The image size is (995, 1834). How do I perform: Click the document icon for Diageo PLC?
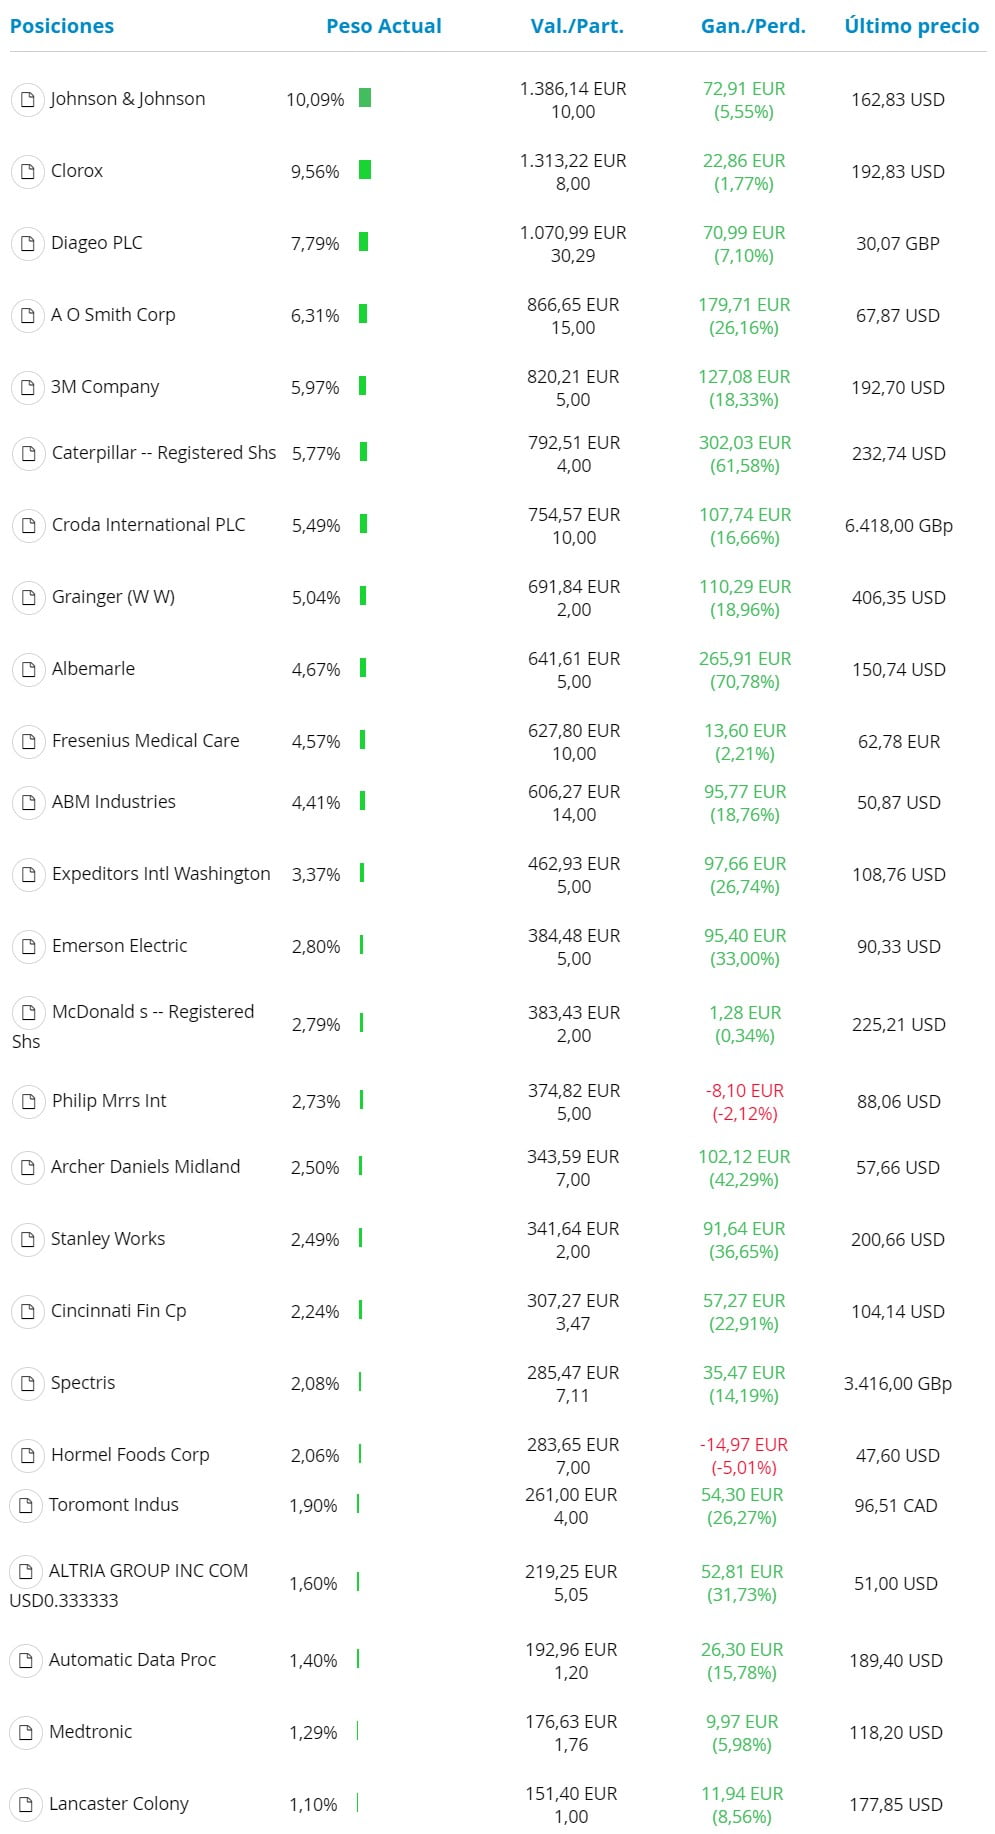tap(28, 243)
